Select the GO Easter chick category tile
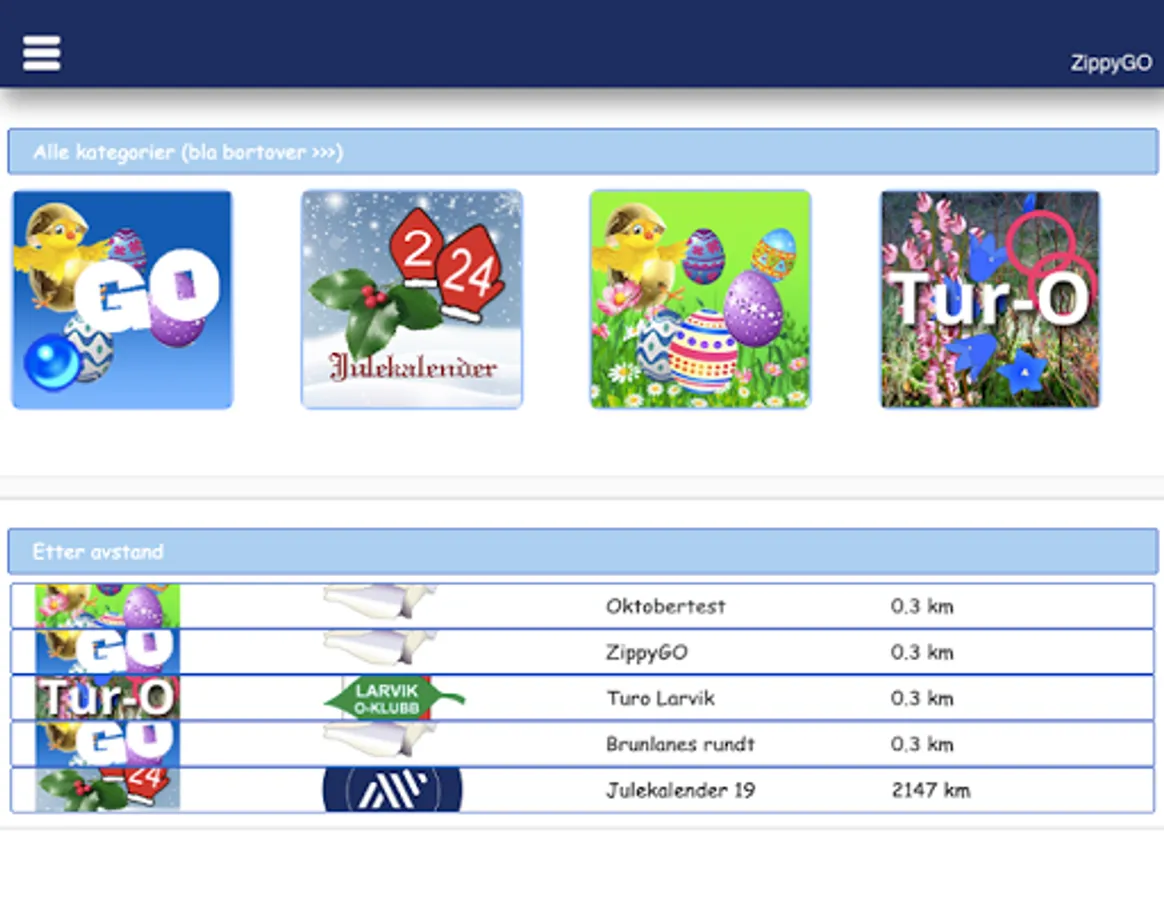The height and width of the screenshot is (900, 1164). tap(122, 299)
